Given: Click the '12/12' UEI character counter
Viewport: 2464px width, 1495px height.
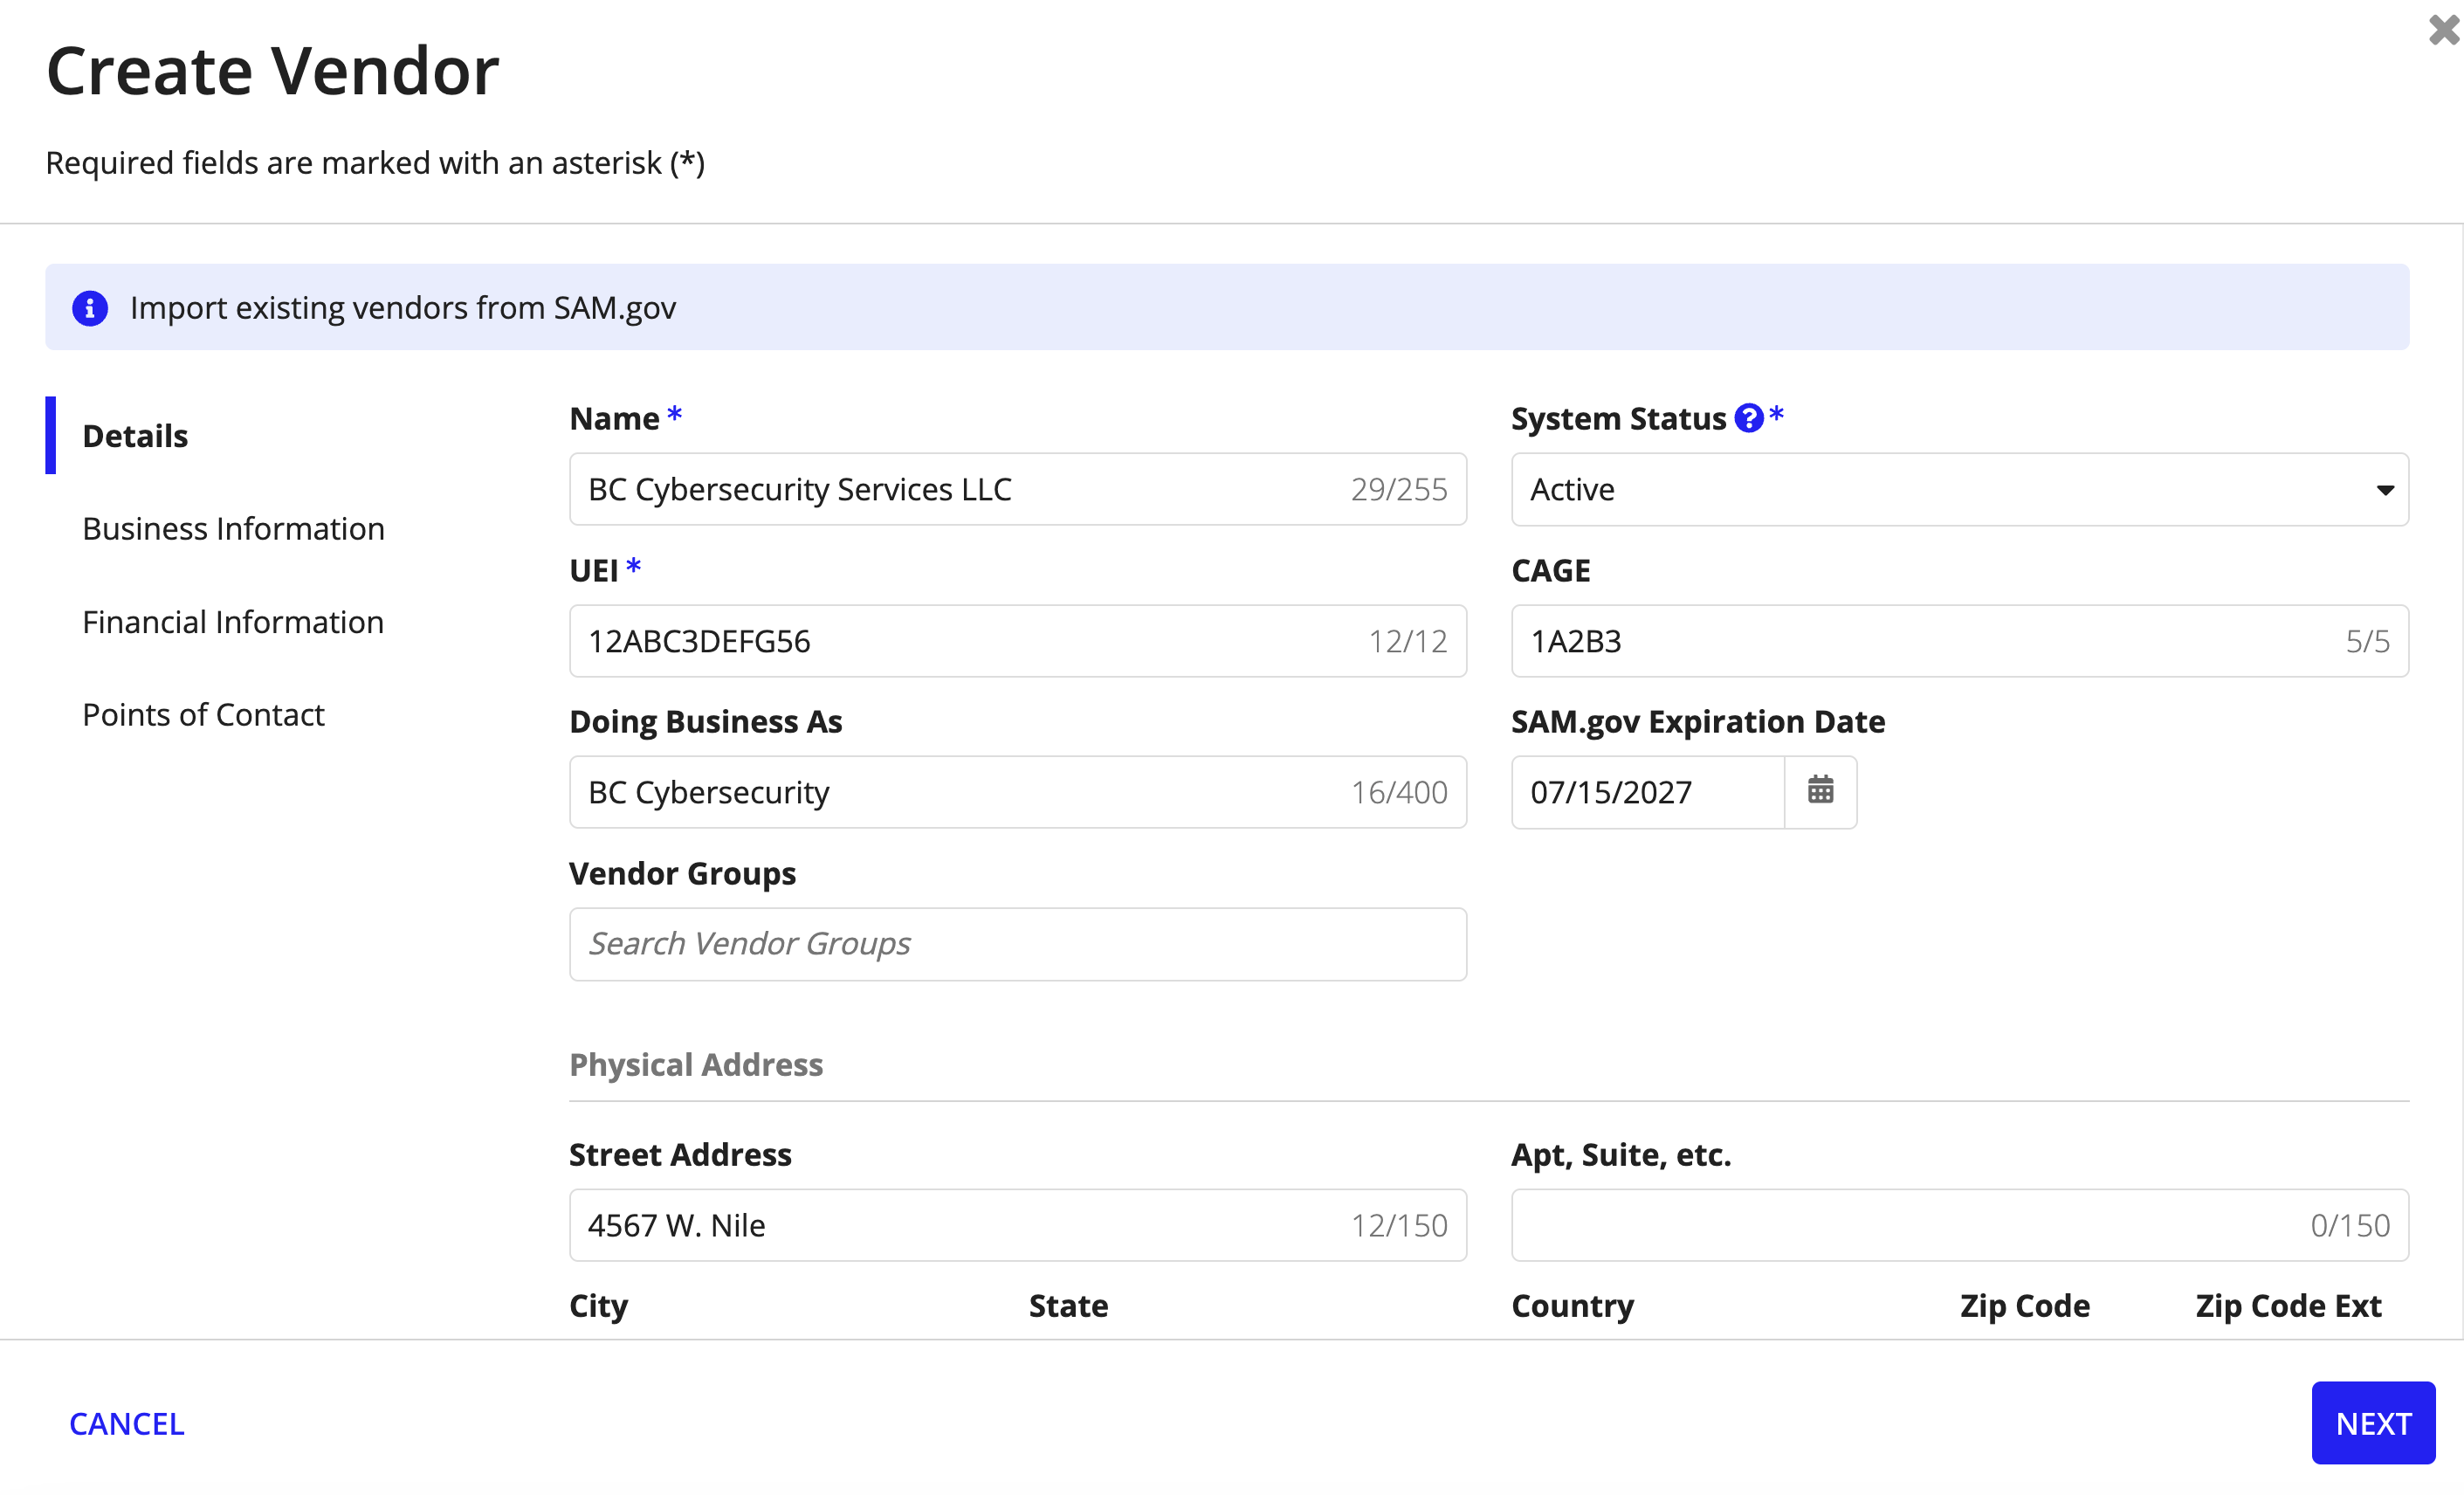Looking at the screenshot, I should [1408, 641].
